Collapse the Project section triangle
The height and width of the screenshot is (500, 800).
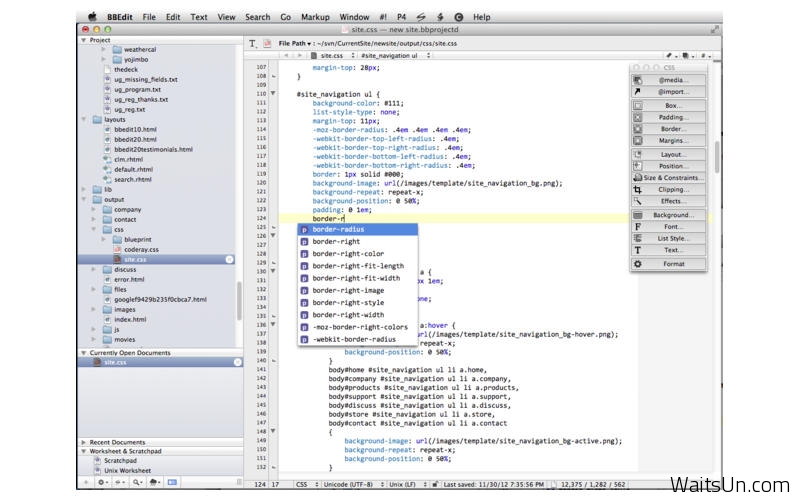[84, 40]
